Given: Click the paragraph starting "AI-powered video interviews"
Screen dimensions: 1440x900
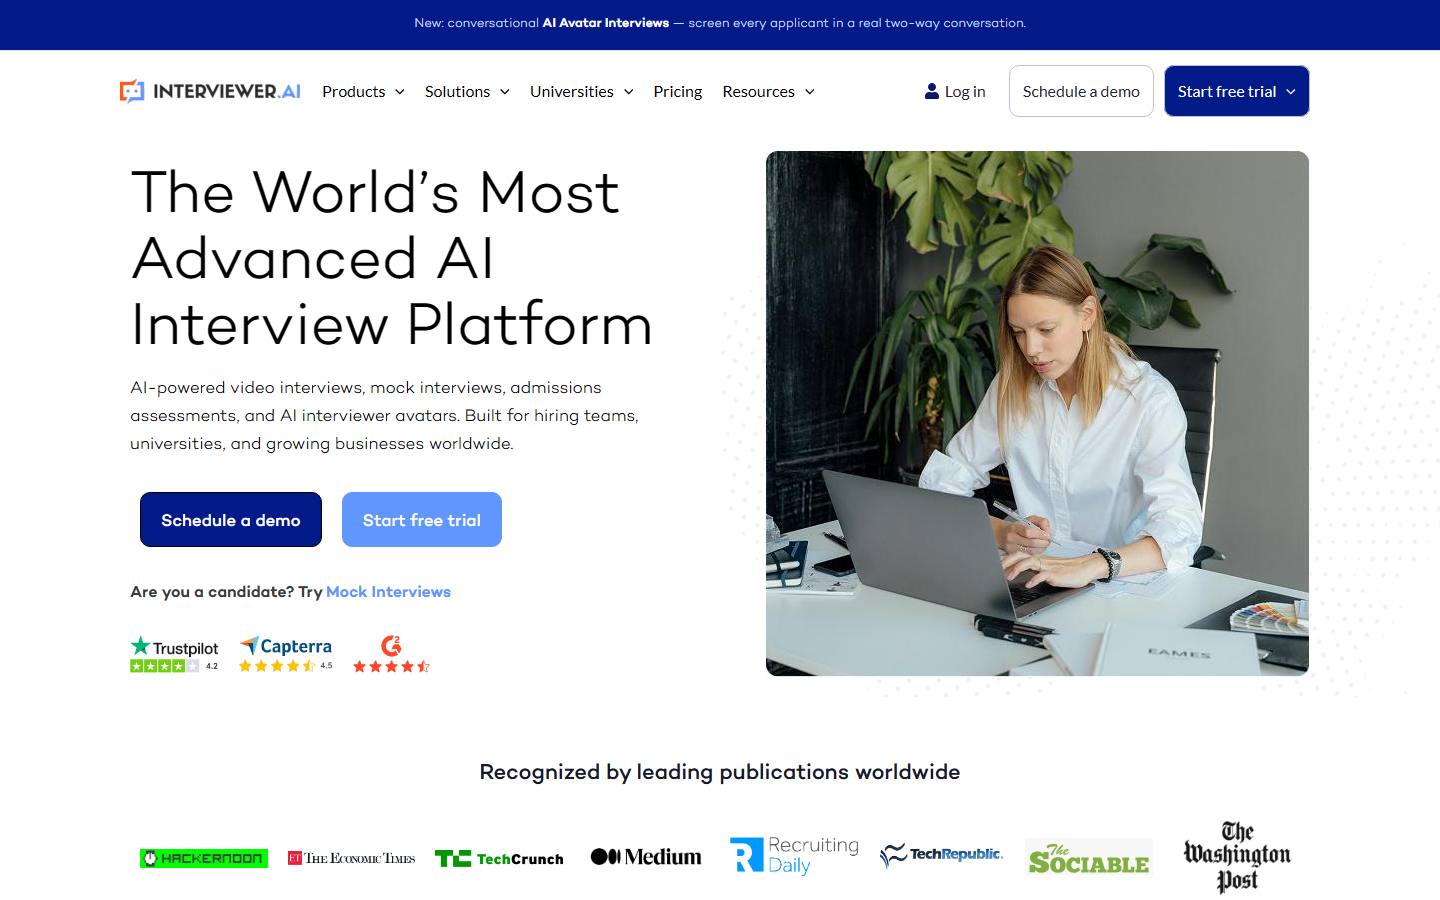Looking at the screenshot, I should coord(385,415).
